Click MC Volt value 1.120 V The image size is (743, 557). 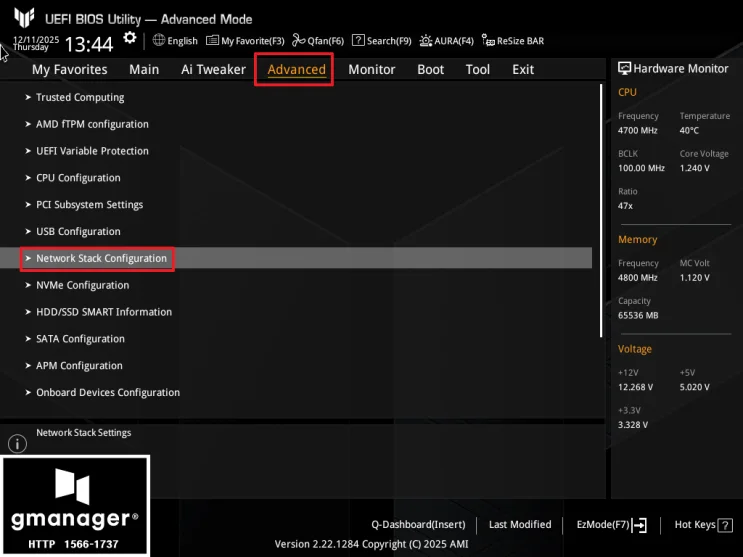694,278
